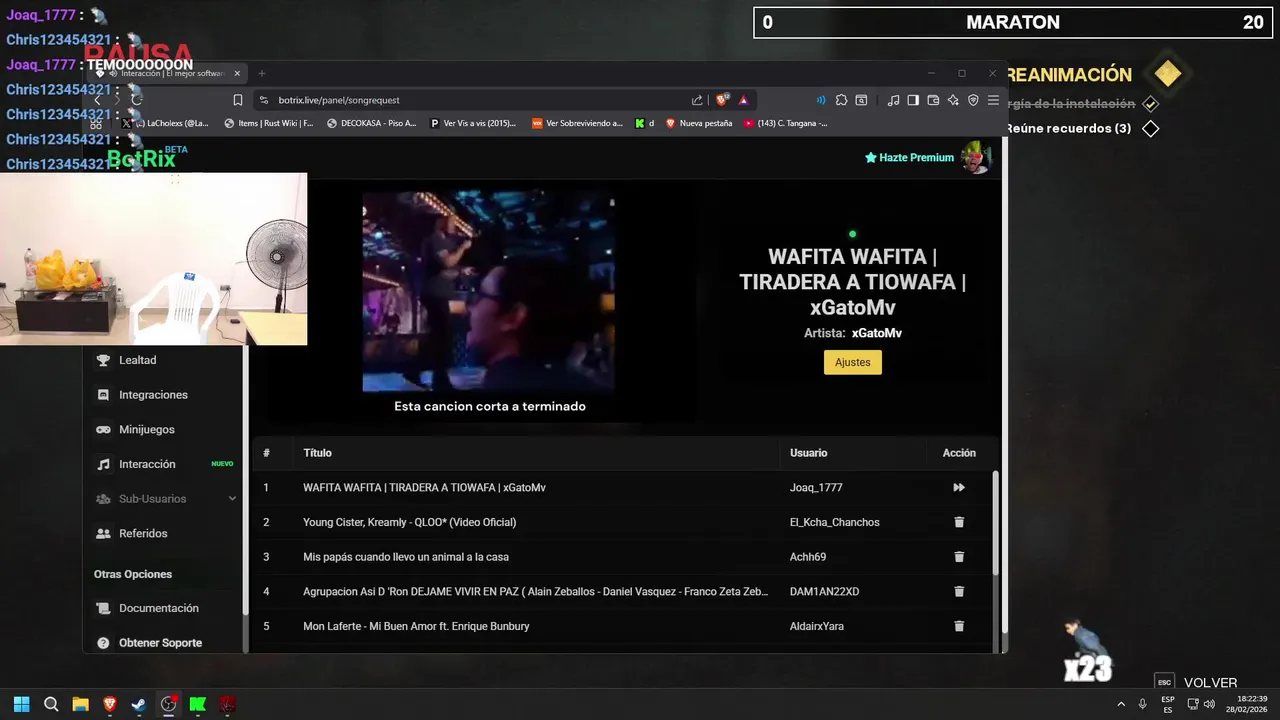
Task: Open browser hamburger menu
Action: click(x=993, y=100)
